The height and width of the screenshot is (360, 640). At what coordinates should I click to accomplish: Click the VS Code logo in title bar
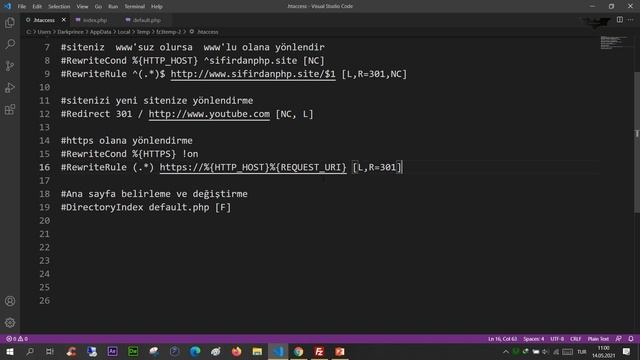[7, 6]
